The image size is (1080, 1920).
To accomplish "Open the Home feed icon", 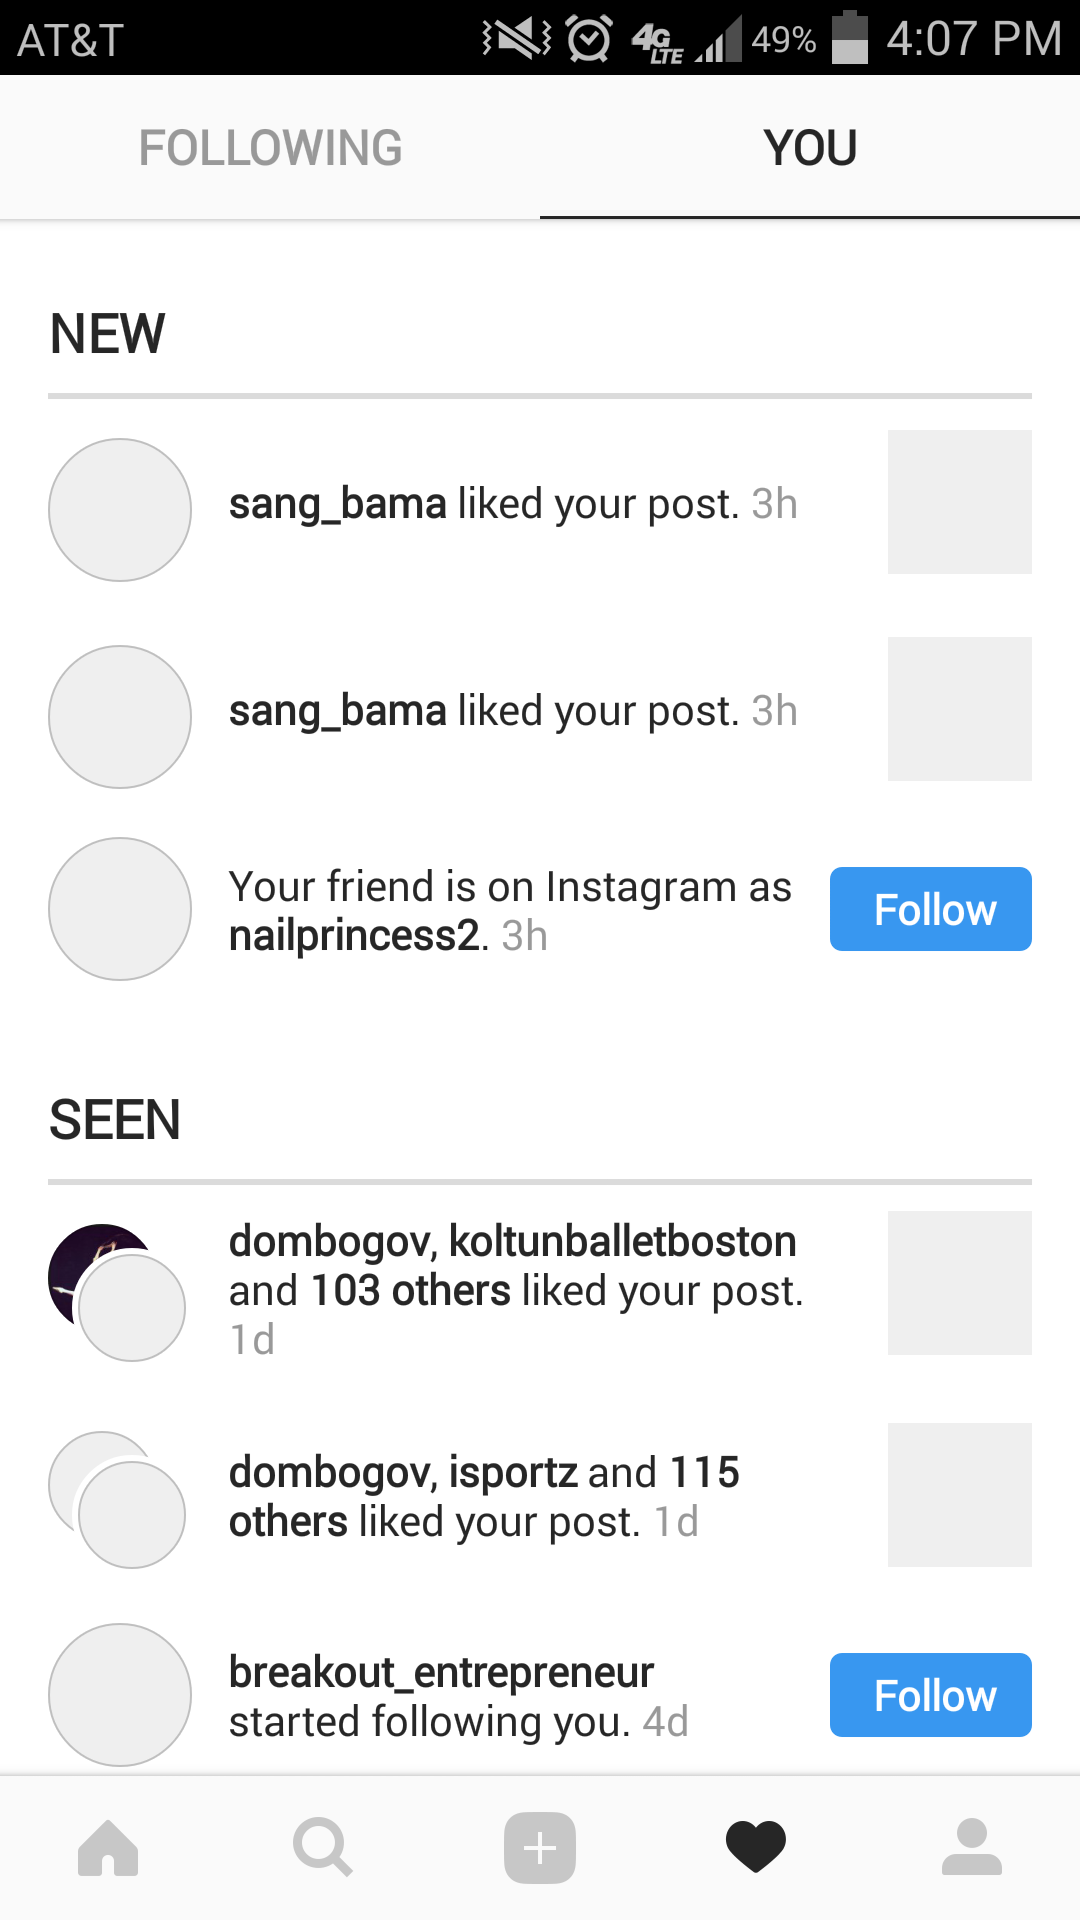I will coord(108,1848).
